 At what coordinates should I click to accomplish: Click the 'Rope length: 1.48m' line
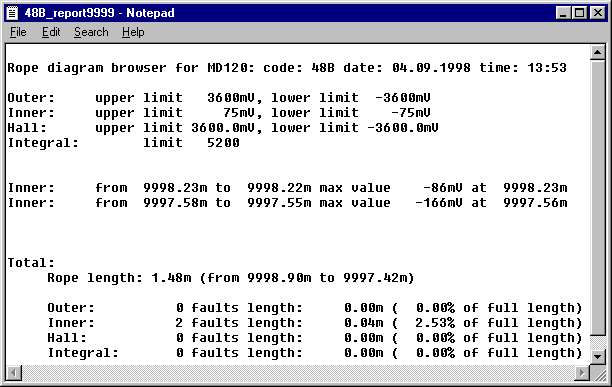pyautogui.click(x=231, y=278)
